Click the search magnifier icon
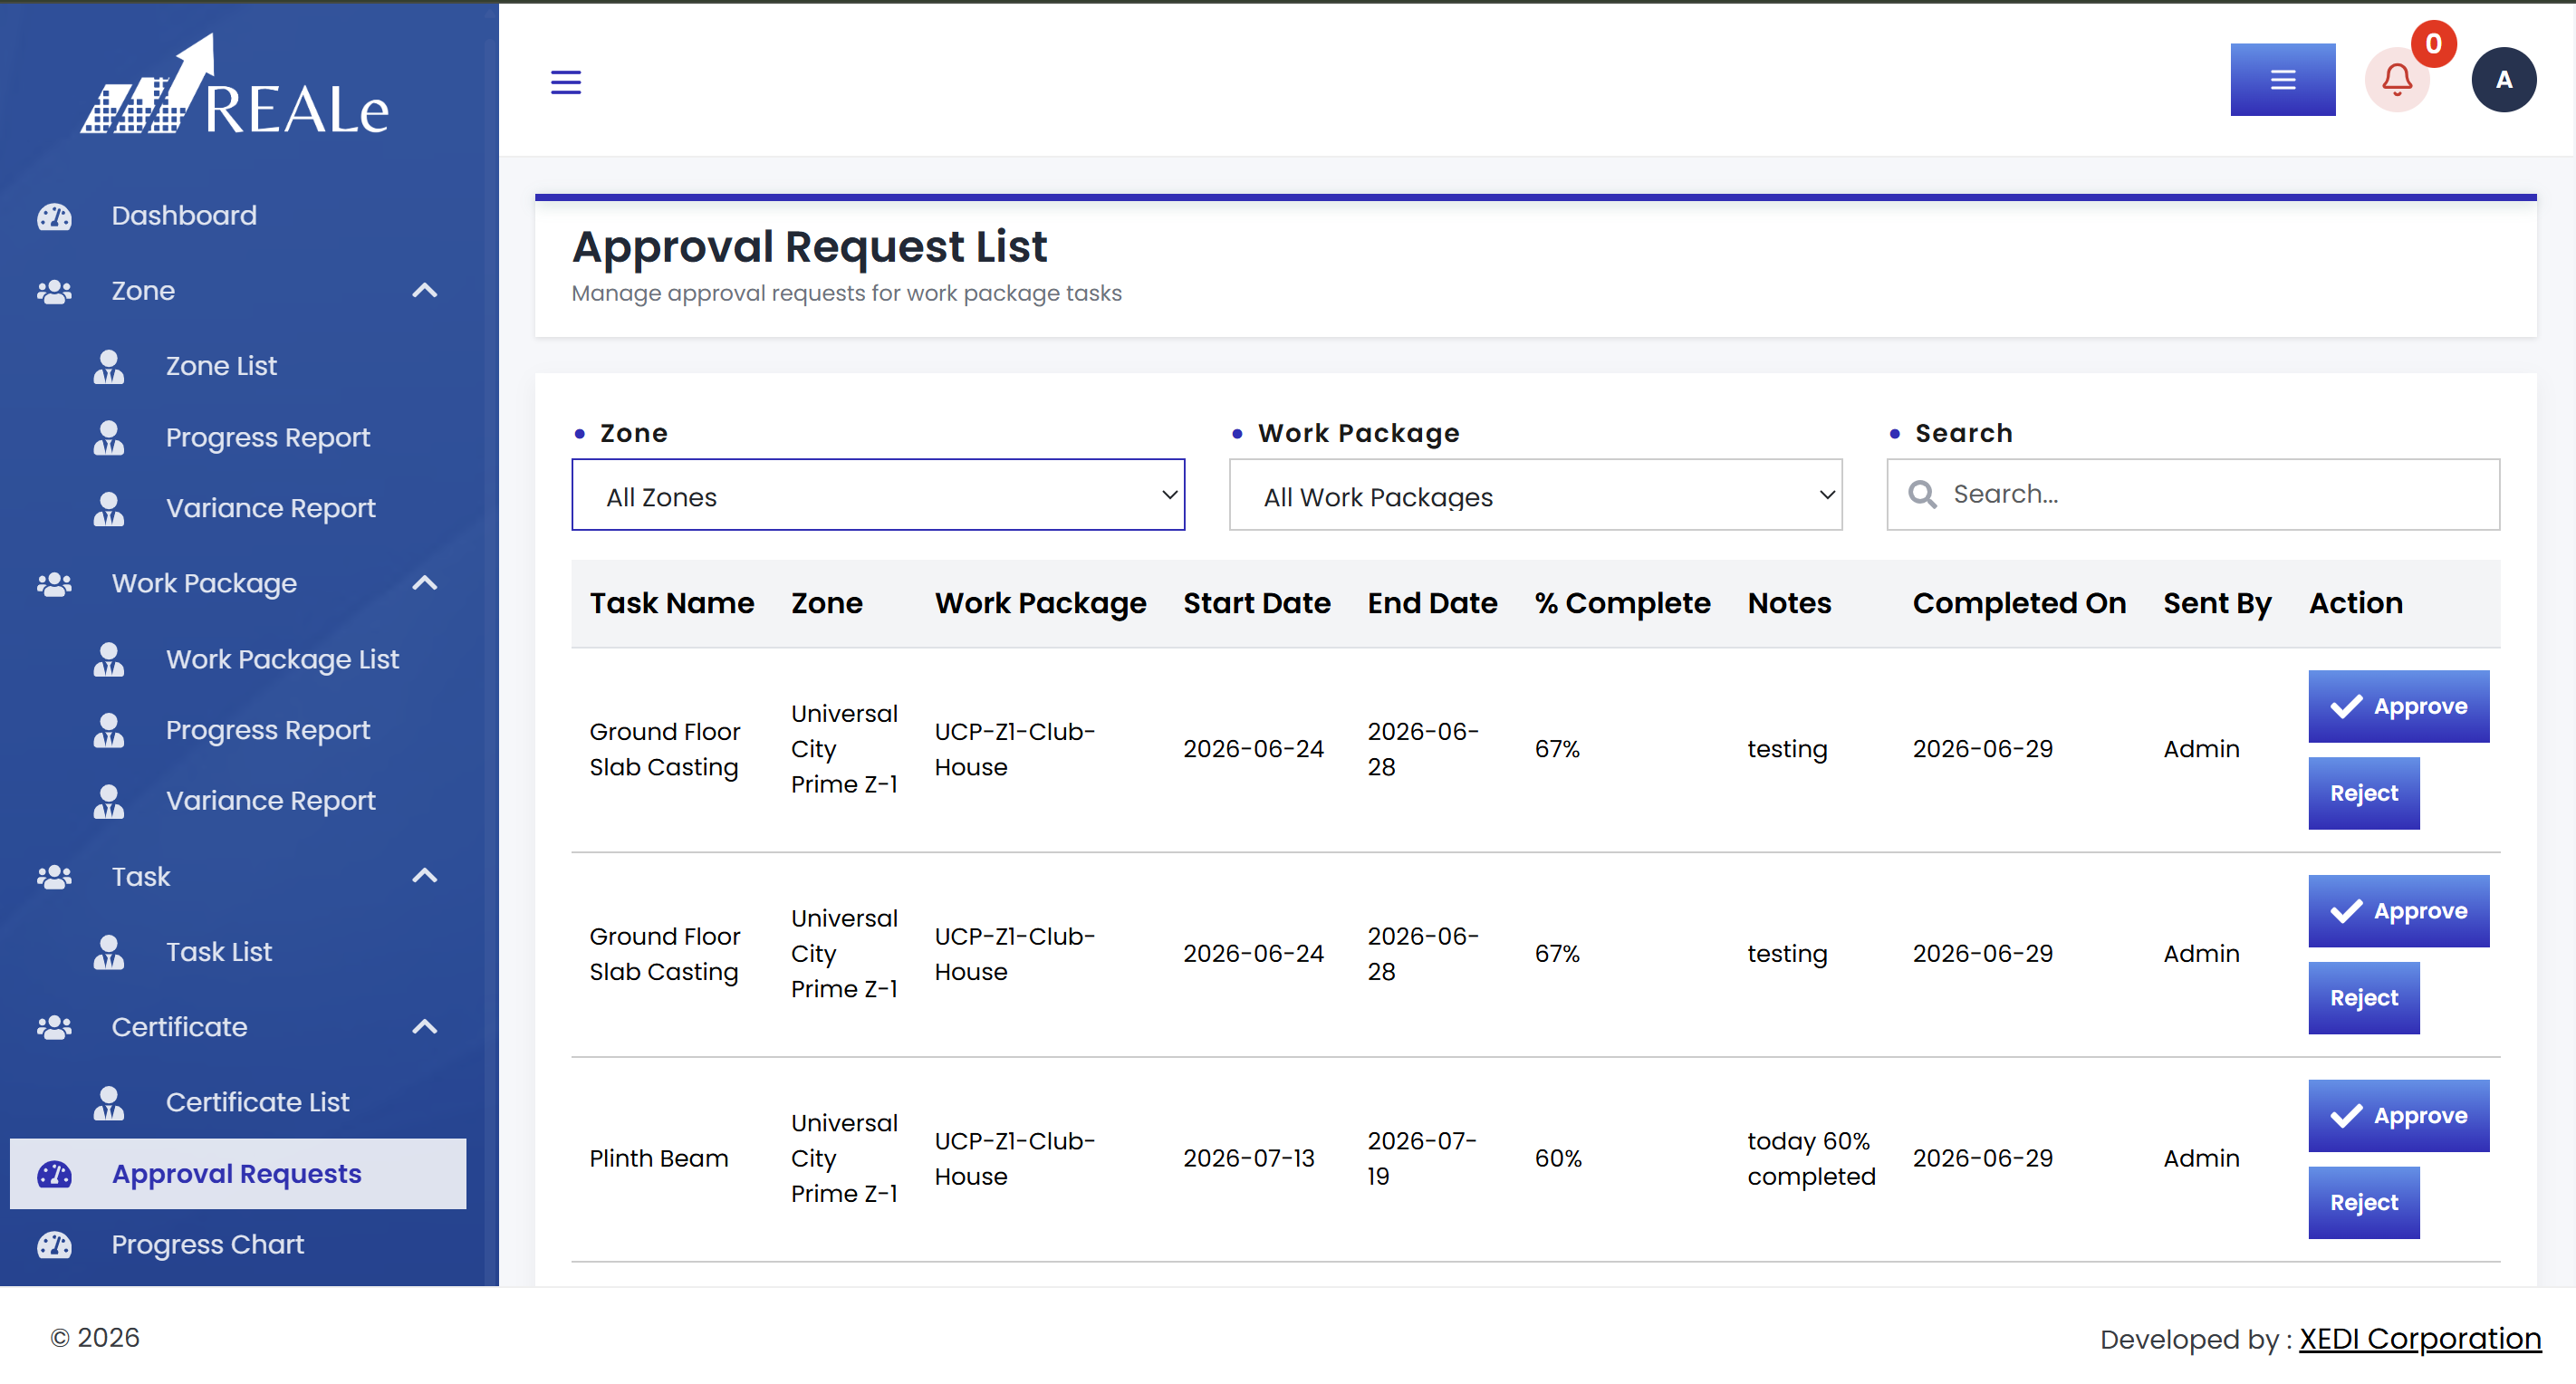Image resolution: width=2576 pixels, height=1384 pixels. pos(1922,494)
